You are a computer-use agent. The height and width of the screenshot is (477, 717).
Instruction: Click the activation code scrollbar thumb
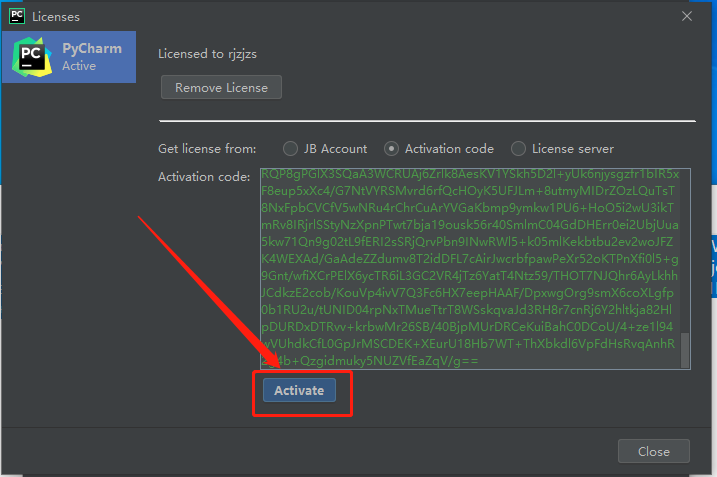tap(685, 350)
